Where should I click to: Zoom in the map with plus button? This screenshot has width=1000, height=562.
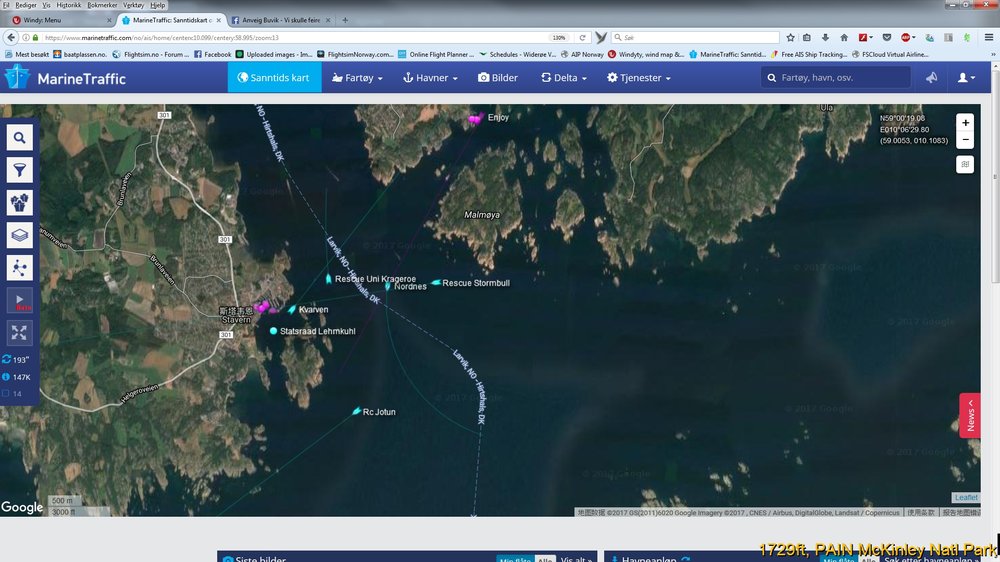965,122
